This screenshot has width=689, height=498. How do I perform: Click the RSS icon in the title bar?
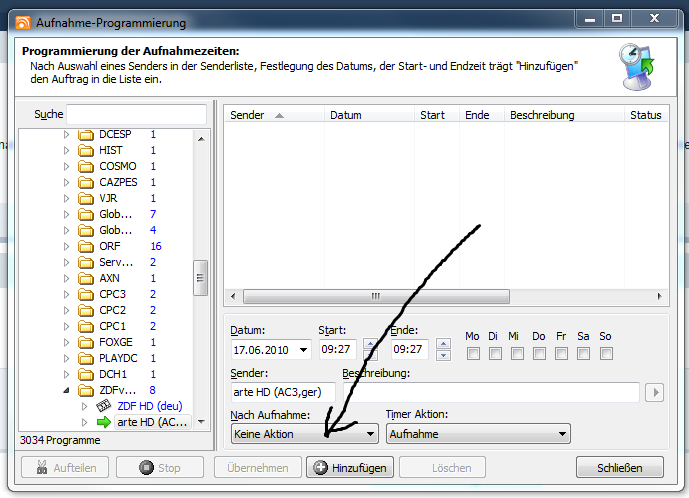tap(21, 22)
